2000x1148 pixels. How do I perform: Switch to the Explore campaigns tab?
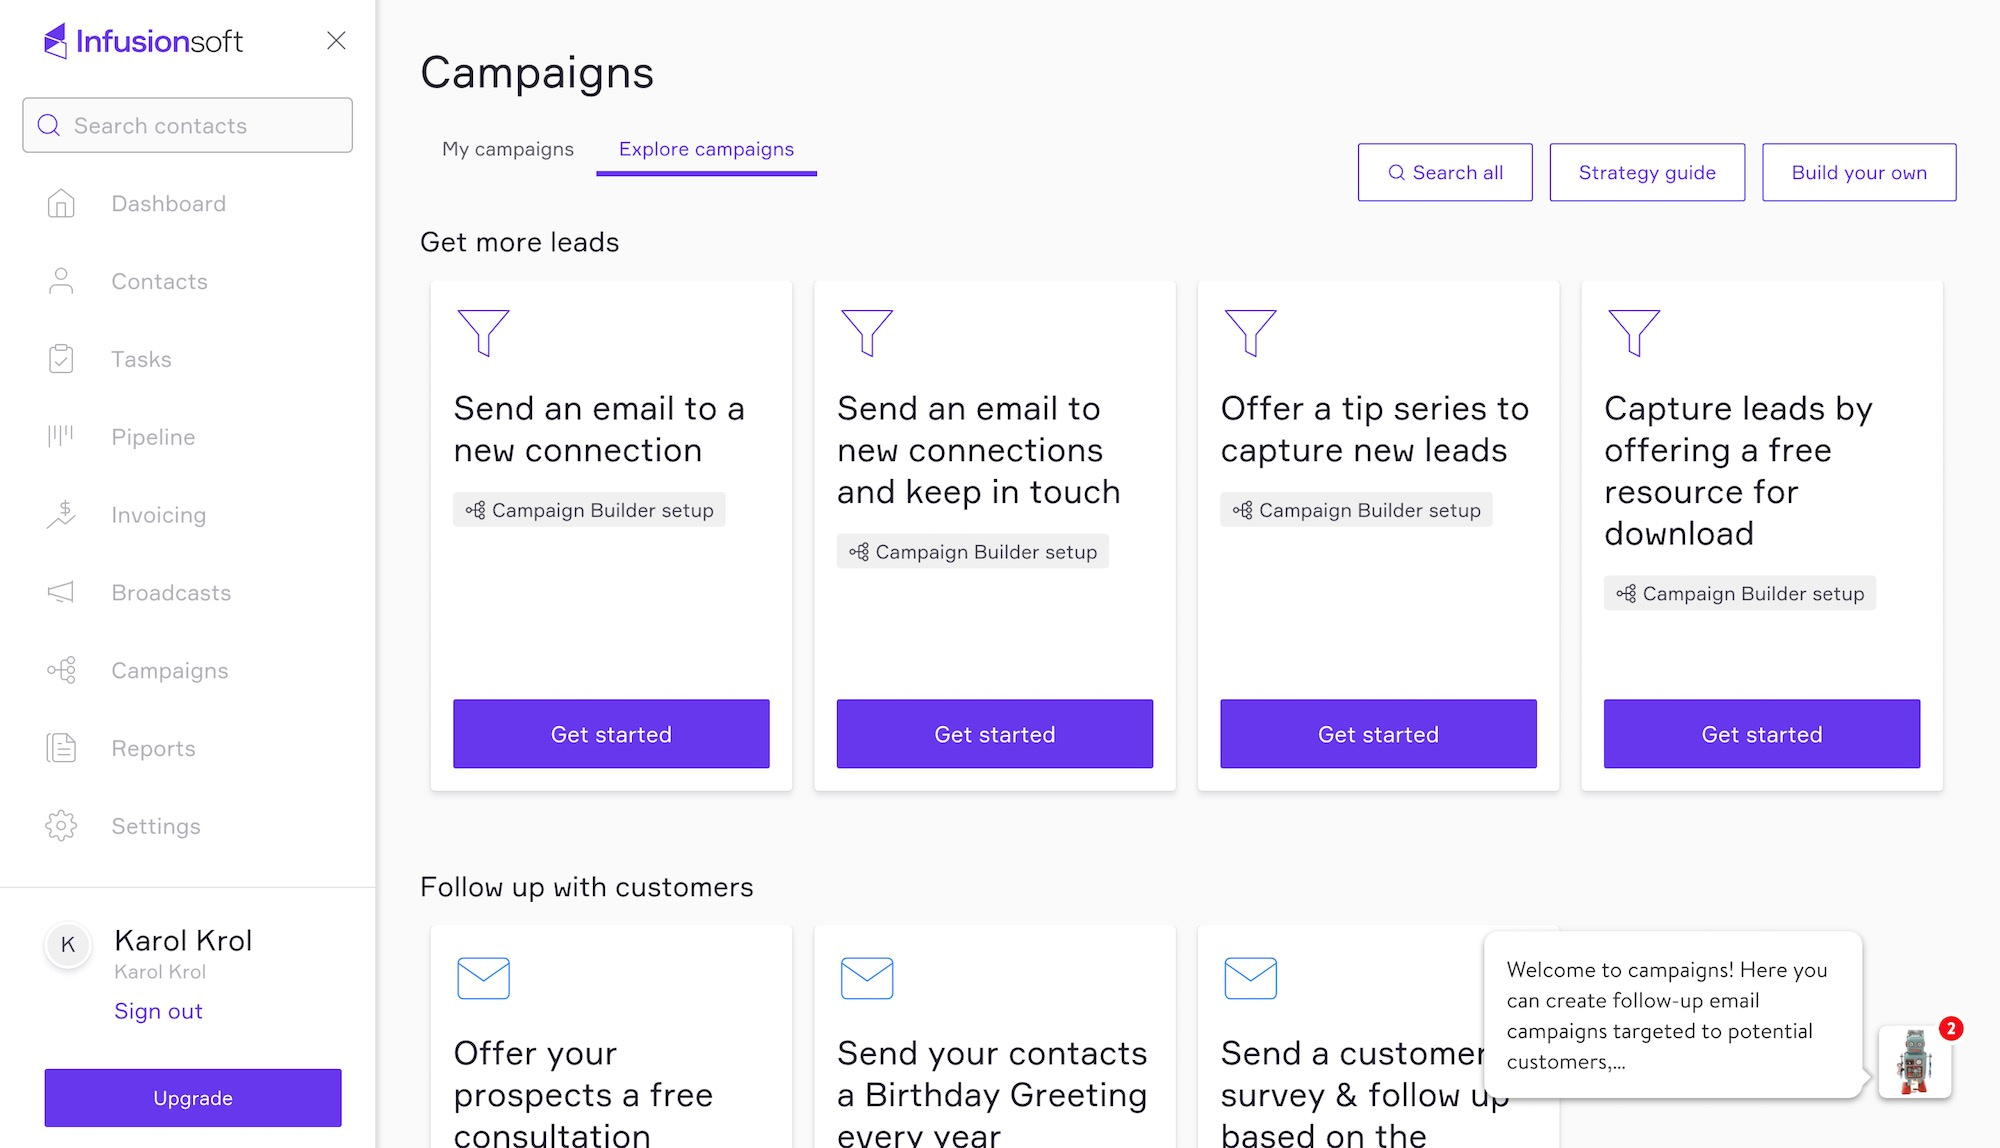click(706, 149)
